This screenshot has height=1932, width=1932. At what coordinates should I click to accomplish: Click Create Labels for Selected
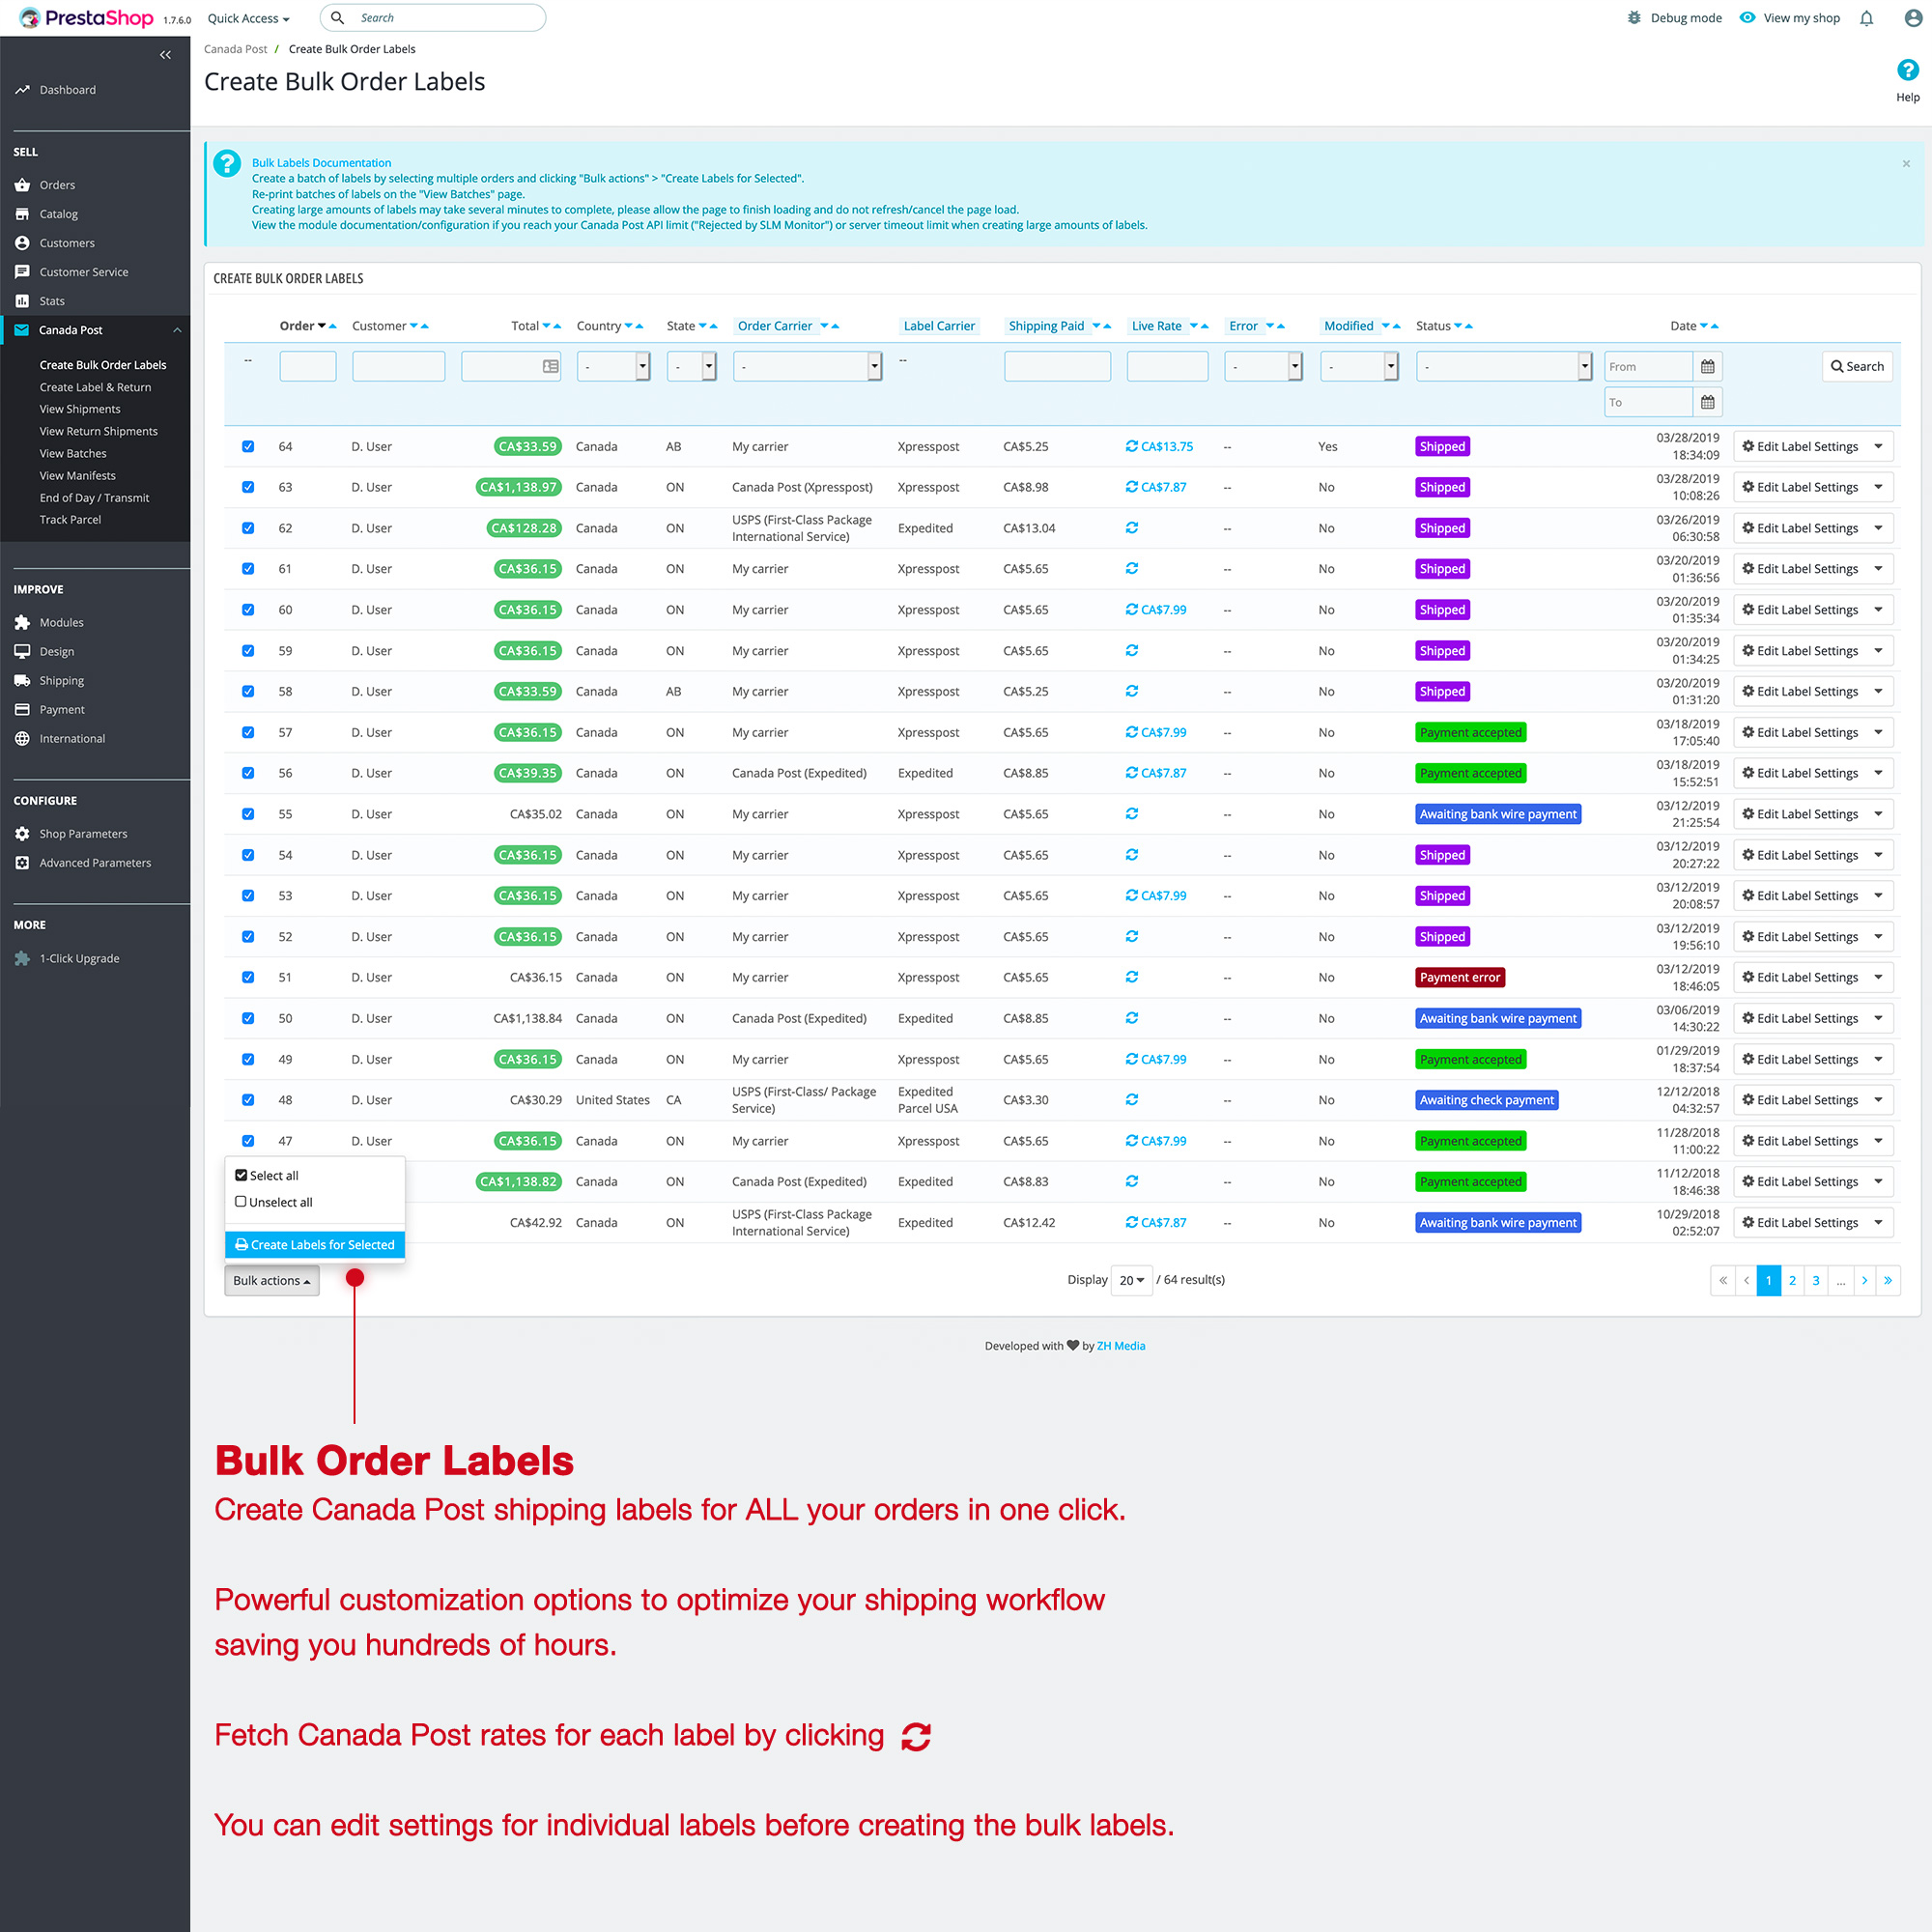315,1244
